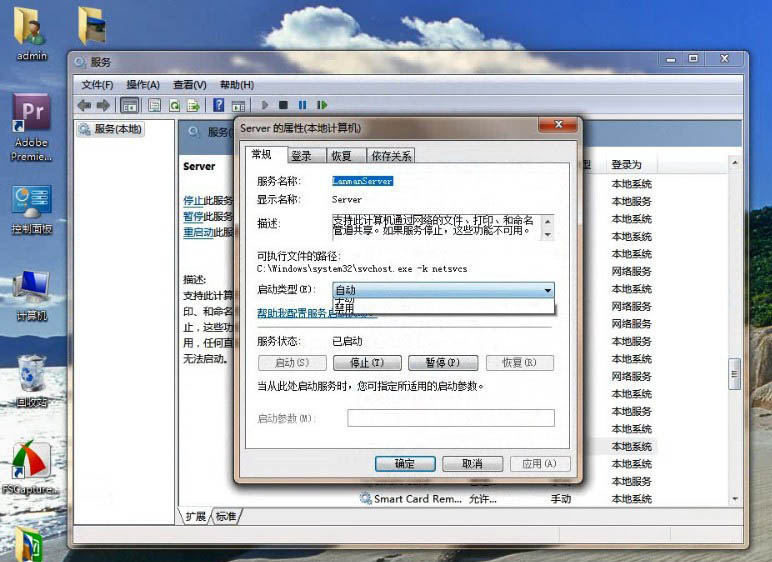
Task: Click the highlighted LanmanServer service name
Action: (x=362, y=181)
